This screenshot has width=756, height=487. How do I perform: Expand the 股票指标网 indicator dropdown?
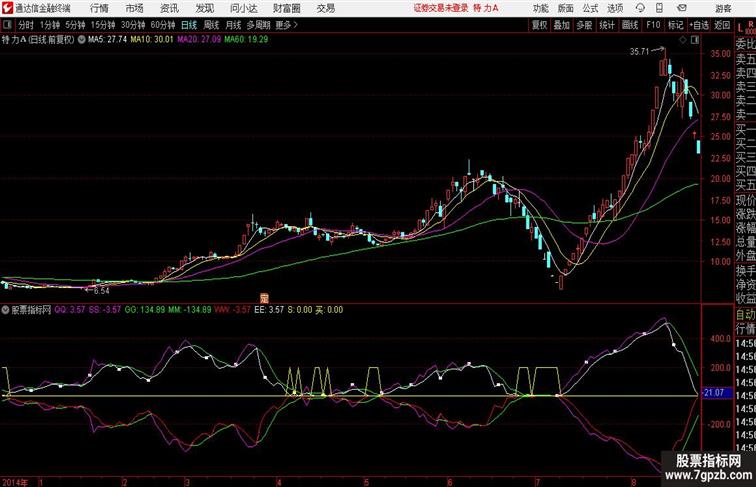(5, 310)
